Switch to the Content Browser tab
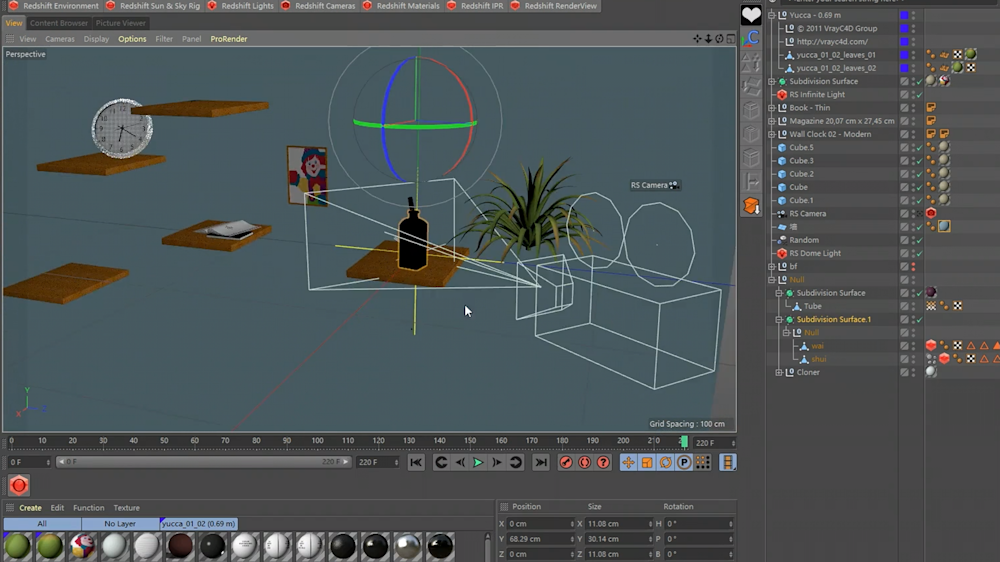 click(x=58, y=23)
